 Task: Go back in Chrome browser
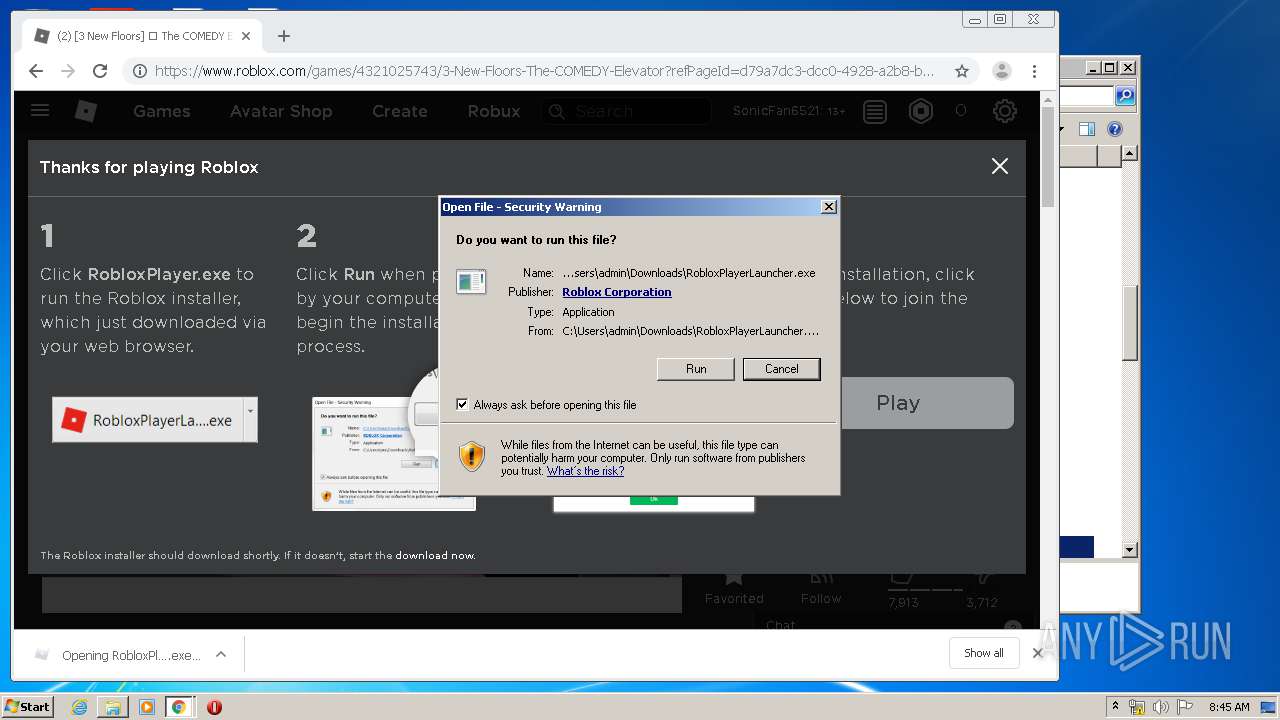coord(36,71)
